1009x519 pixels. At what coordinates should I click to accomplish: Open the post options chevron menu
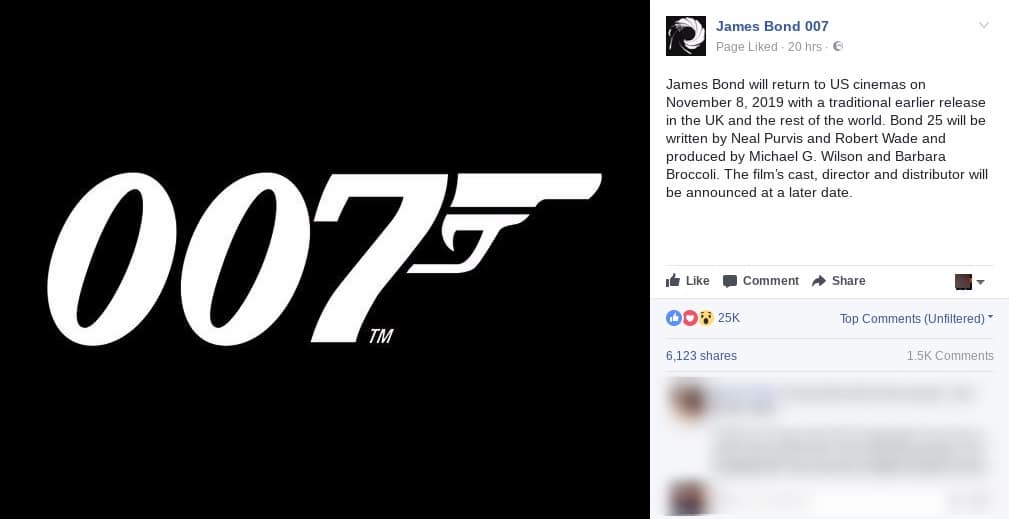click(984, 26)
